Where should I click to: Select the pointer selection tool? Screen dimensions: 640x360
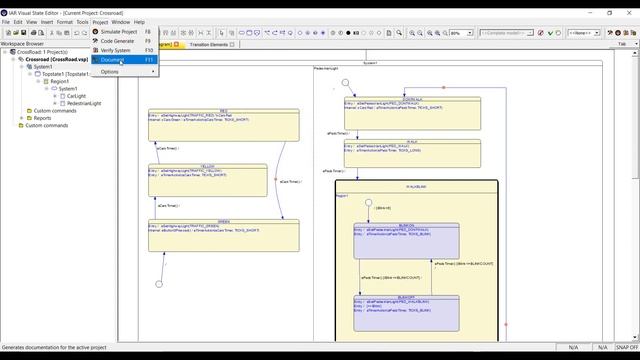[222, 33]
